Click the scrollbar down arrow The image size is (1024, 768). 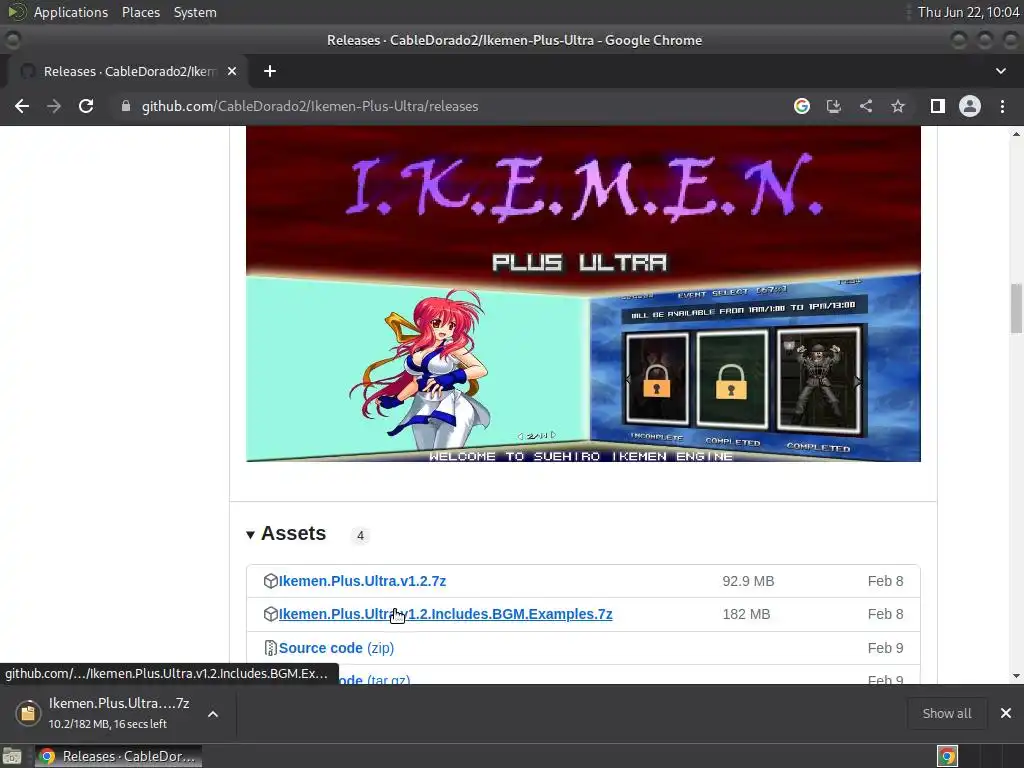pos(1016,676)
